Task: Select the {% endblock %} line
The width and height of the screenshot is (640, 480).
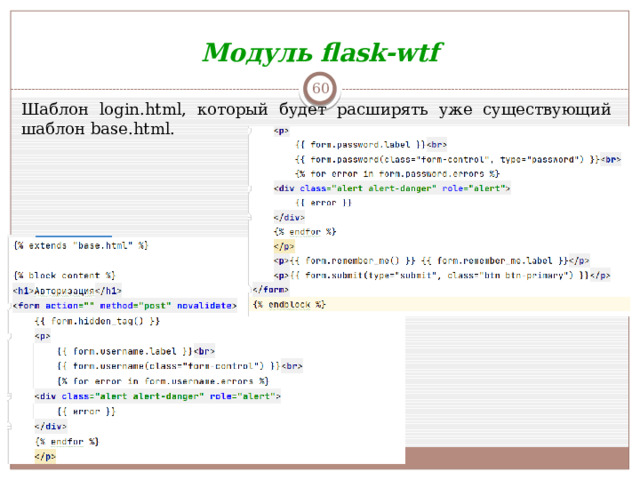Action: pos(289,304)
